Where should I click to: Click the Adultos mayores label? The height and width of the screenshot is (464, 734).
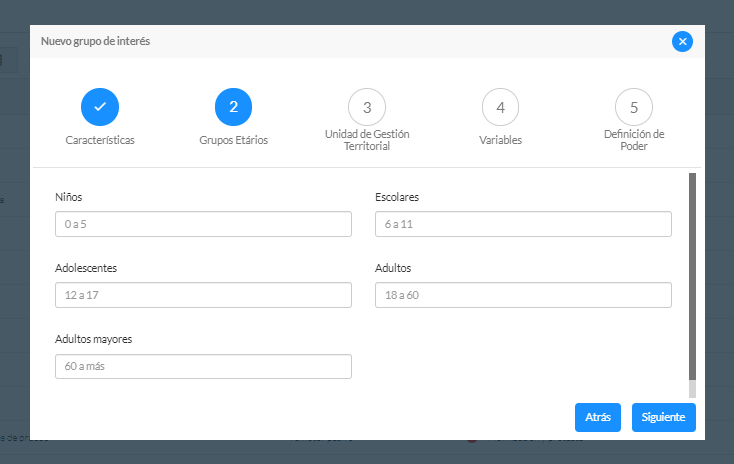click(x=93, y=339)
